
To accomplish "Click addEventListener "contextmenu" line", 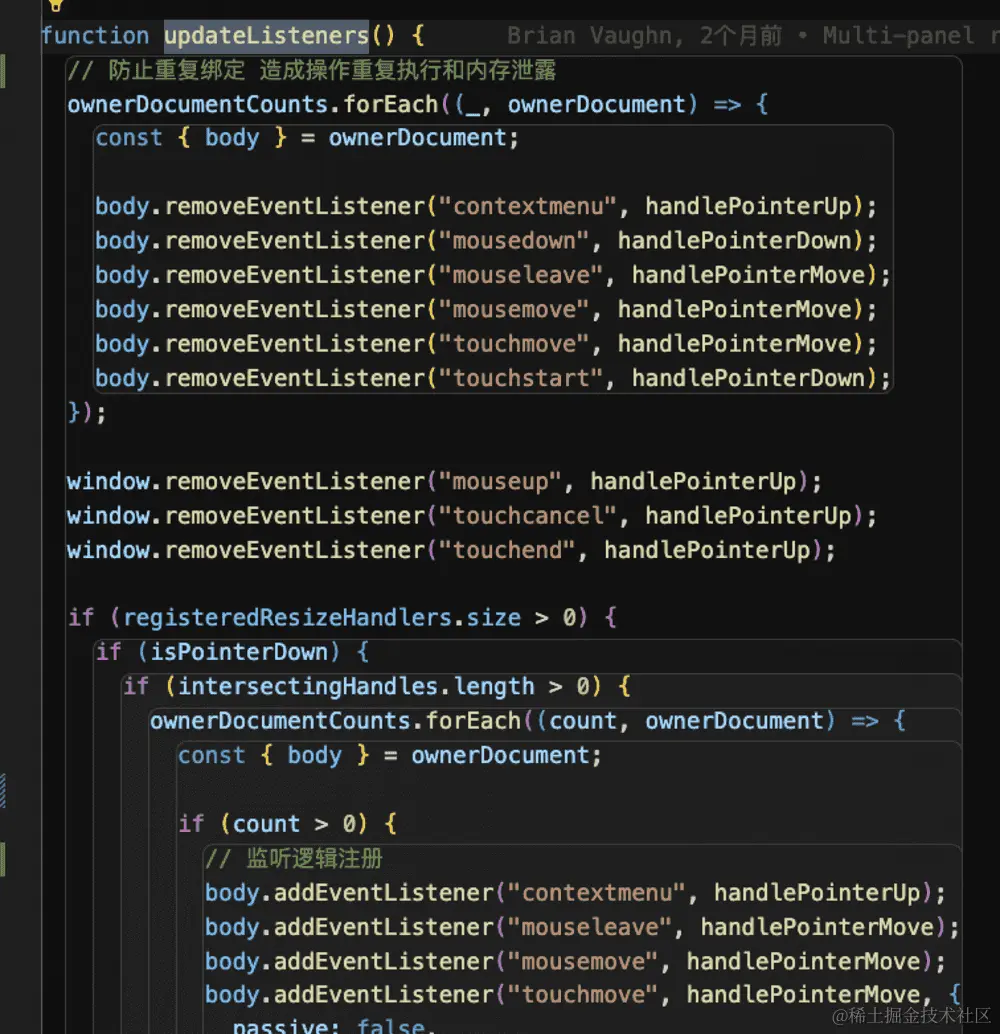I will pyautogui.click(x=575, y=893).
